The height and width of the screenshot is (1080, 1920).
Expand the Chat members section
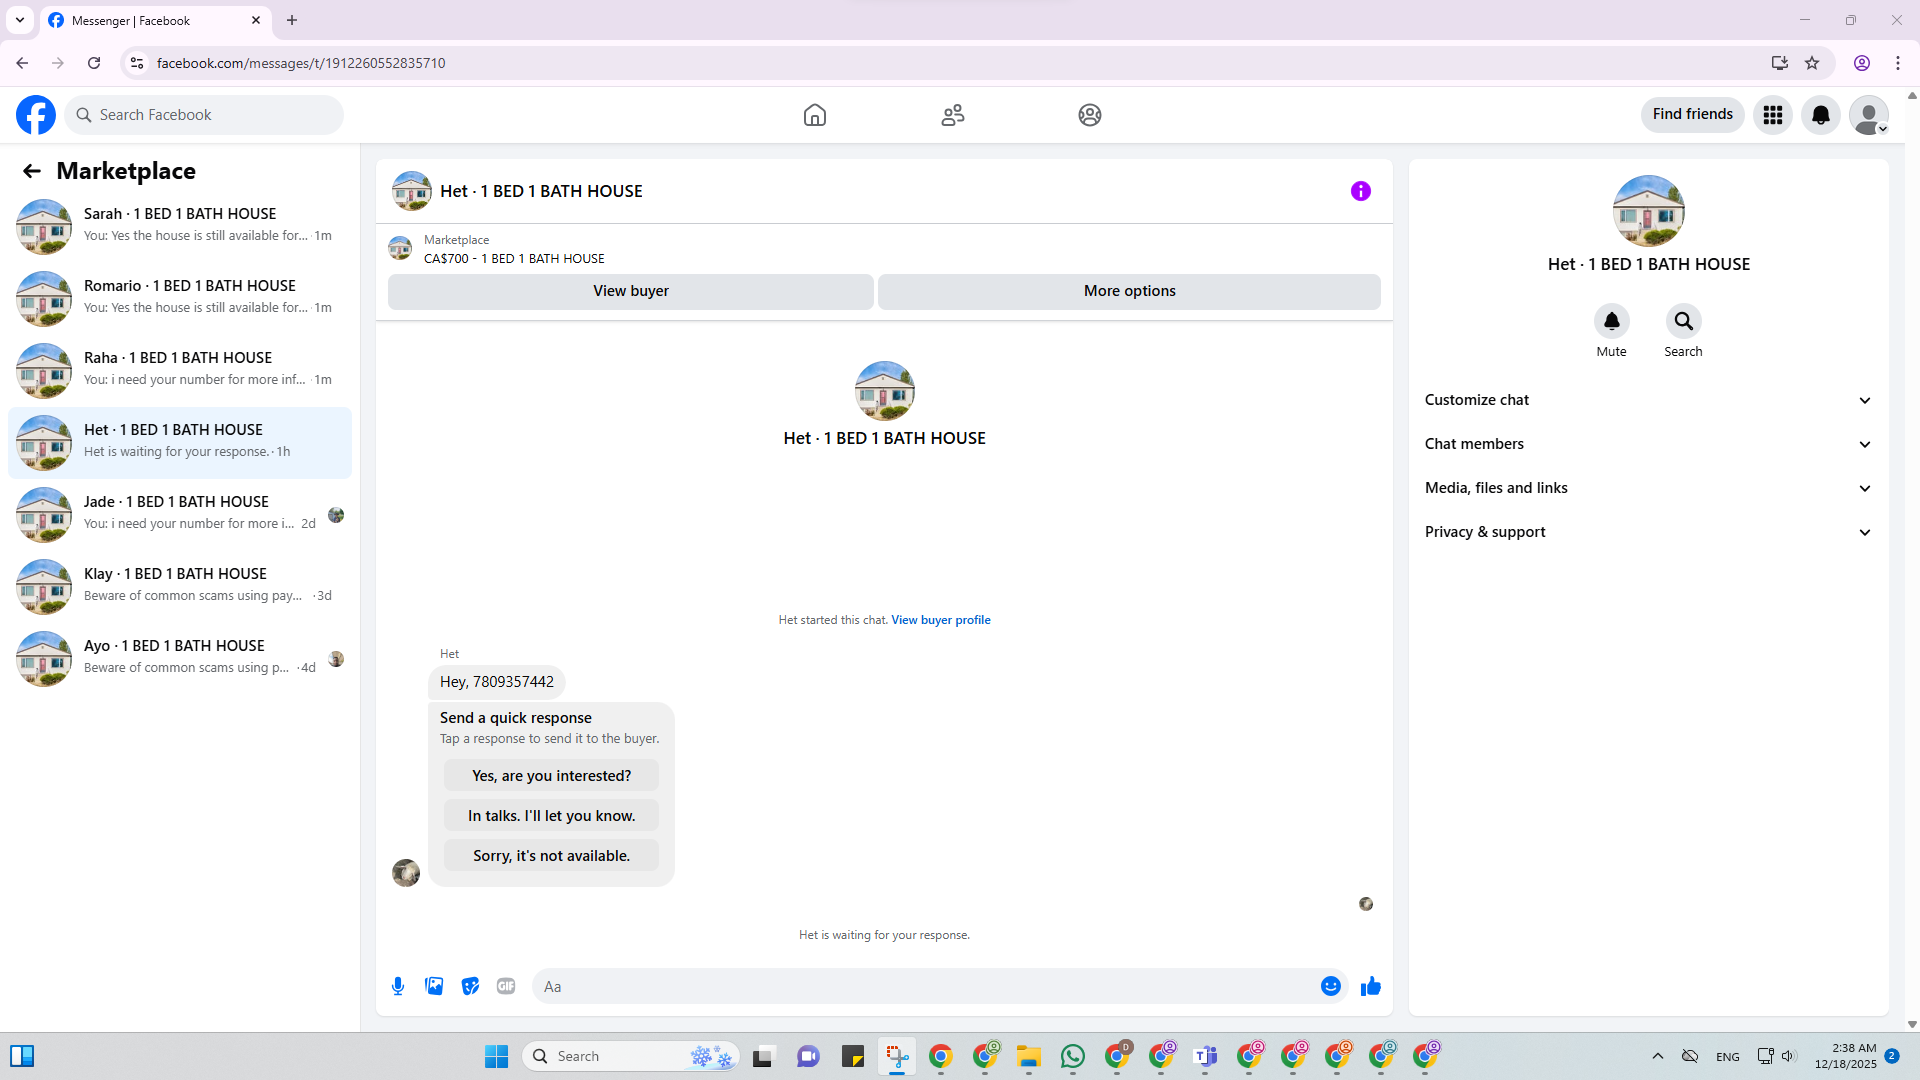tap(1648, 444)
